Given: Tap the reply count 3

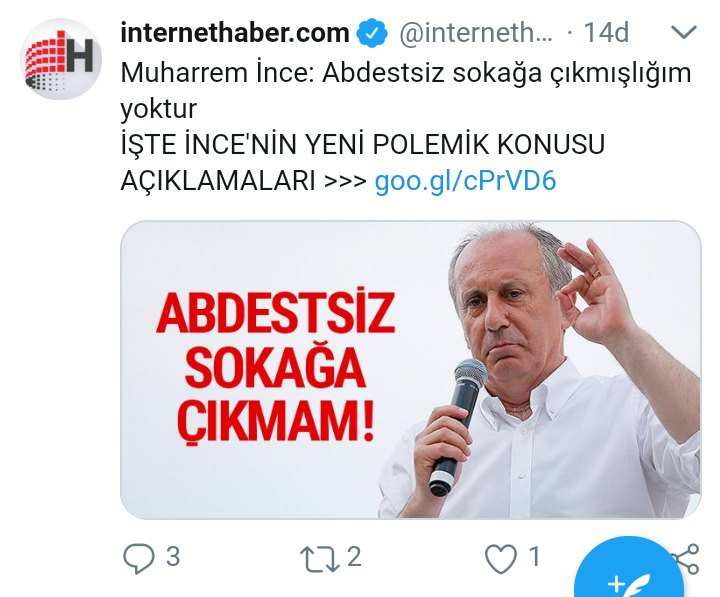Looking at the screenshot, I should pyautogui.click(x=173, y=557).
